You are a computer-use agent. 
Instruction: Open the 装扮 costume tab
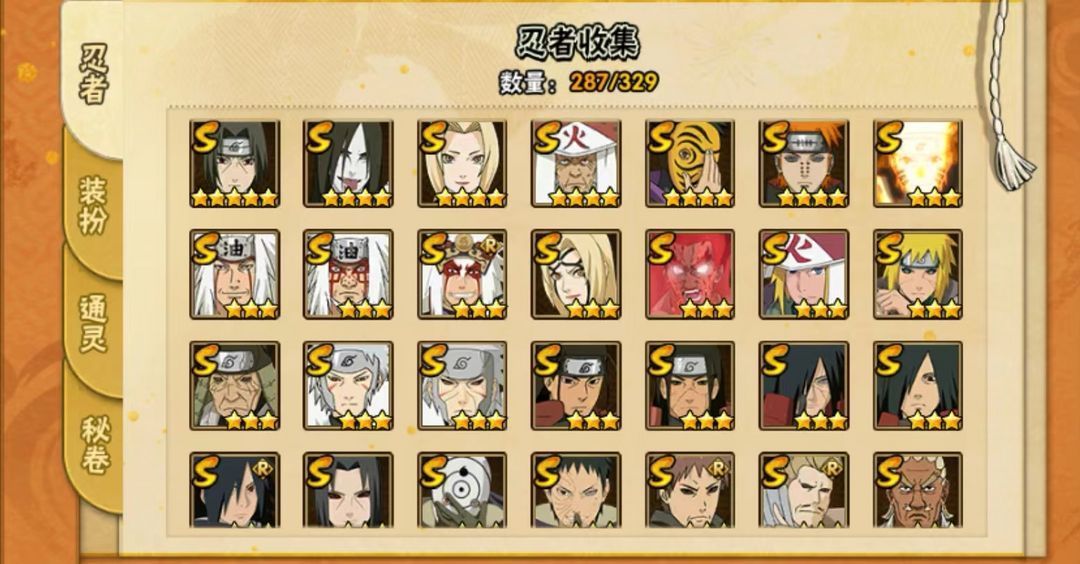pos(94,205)
